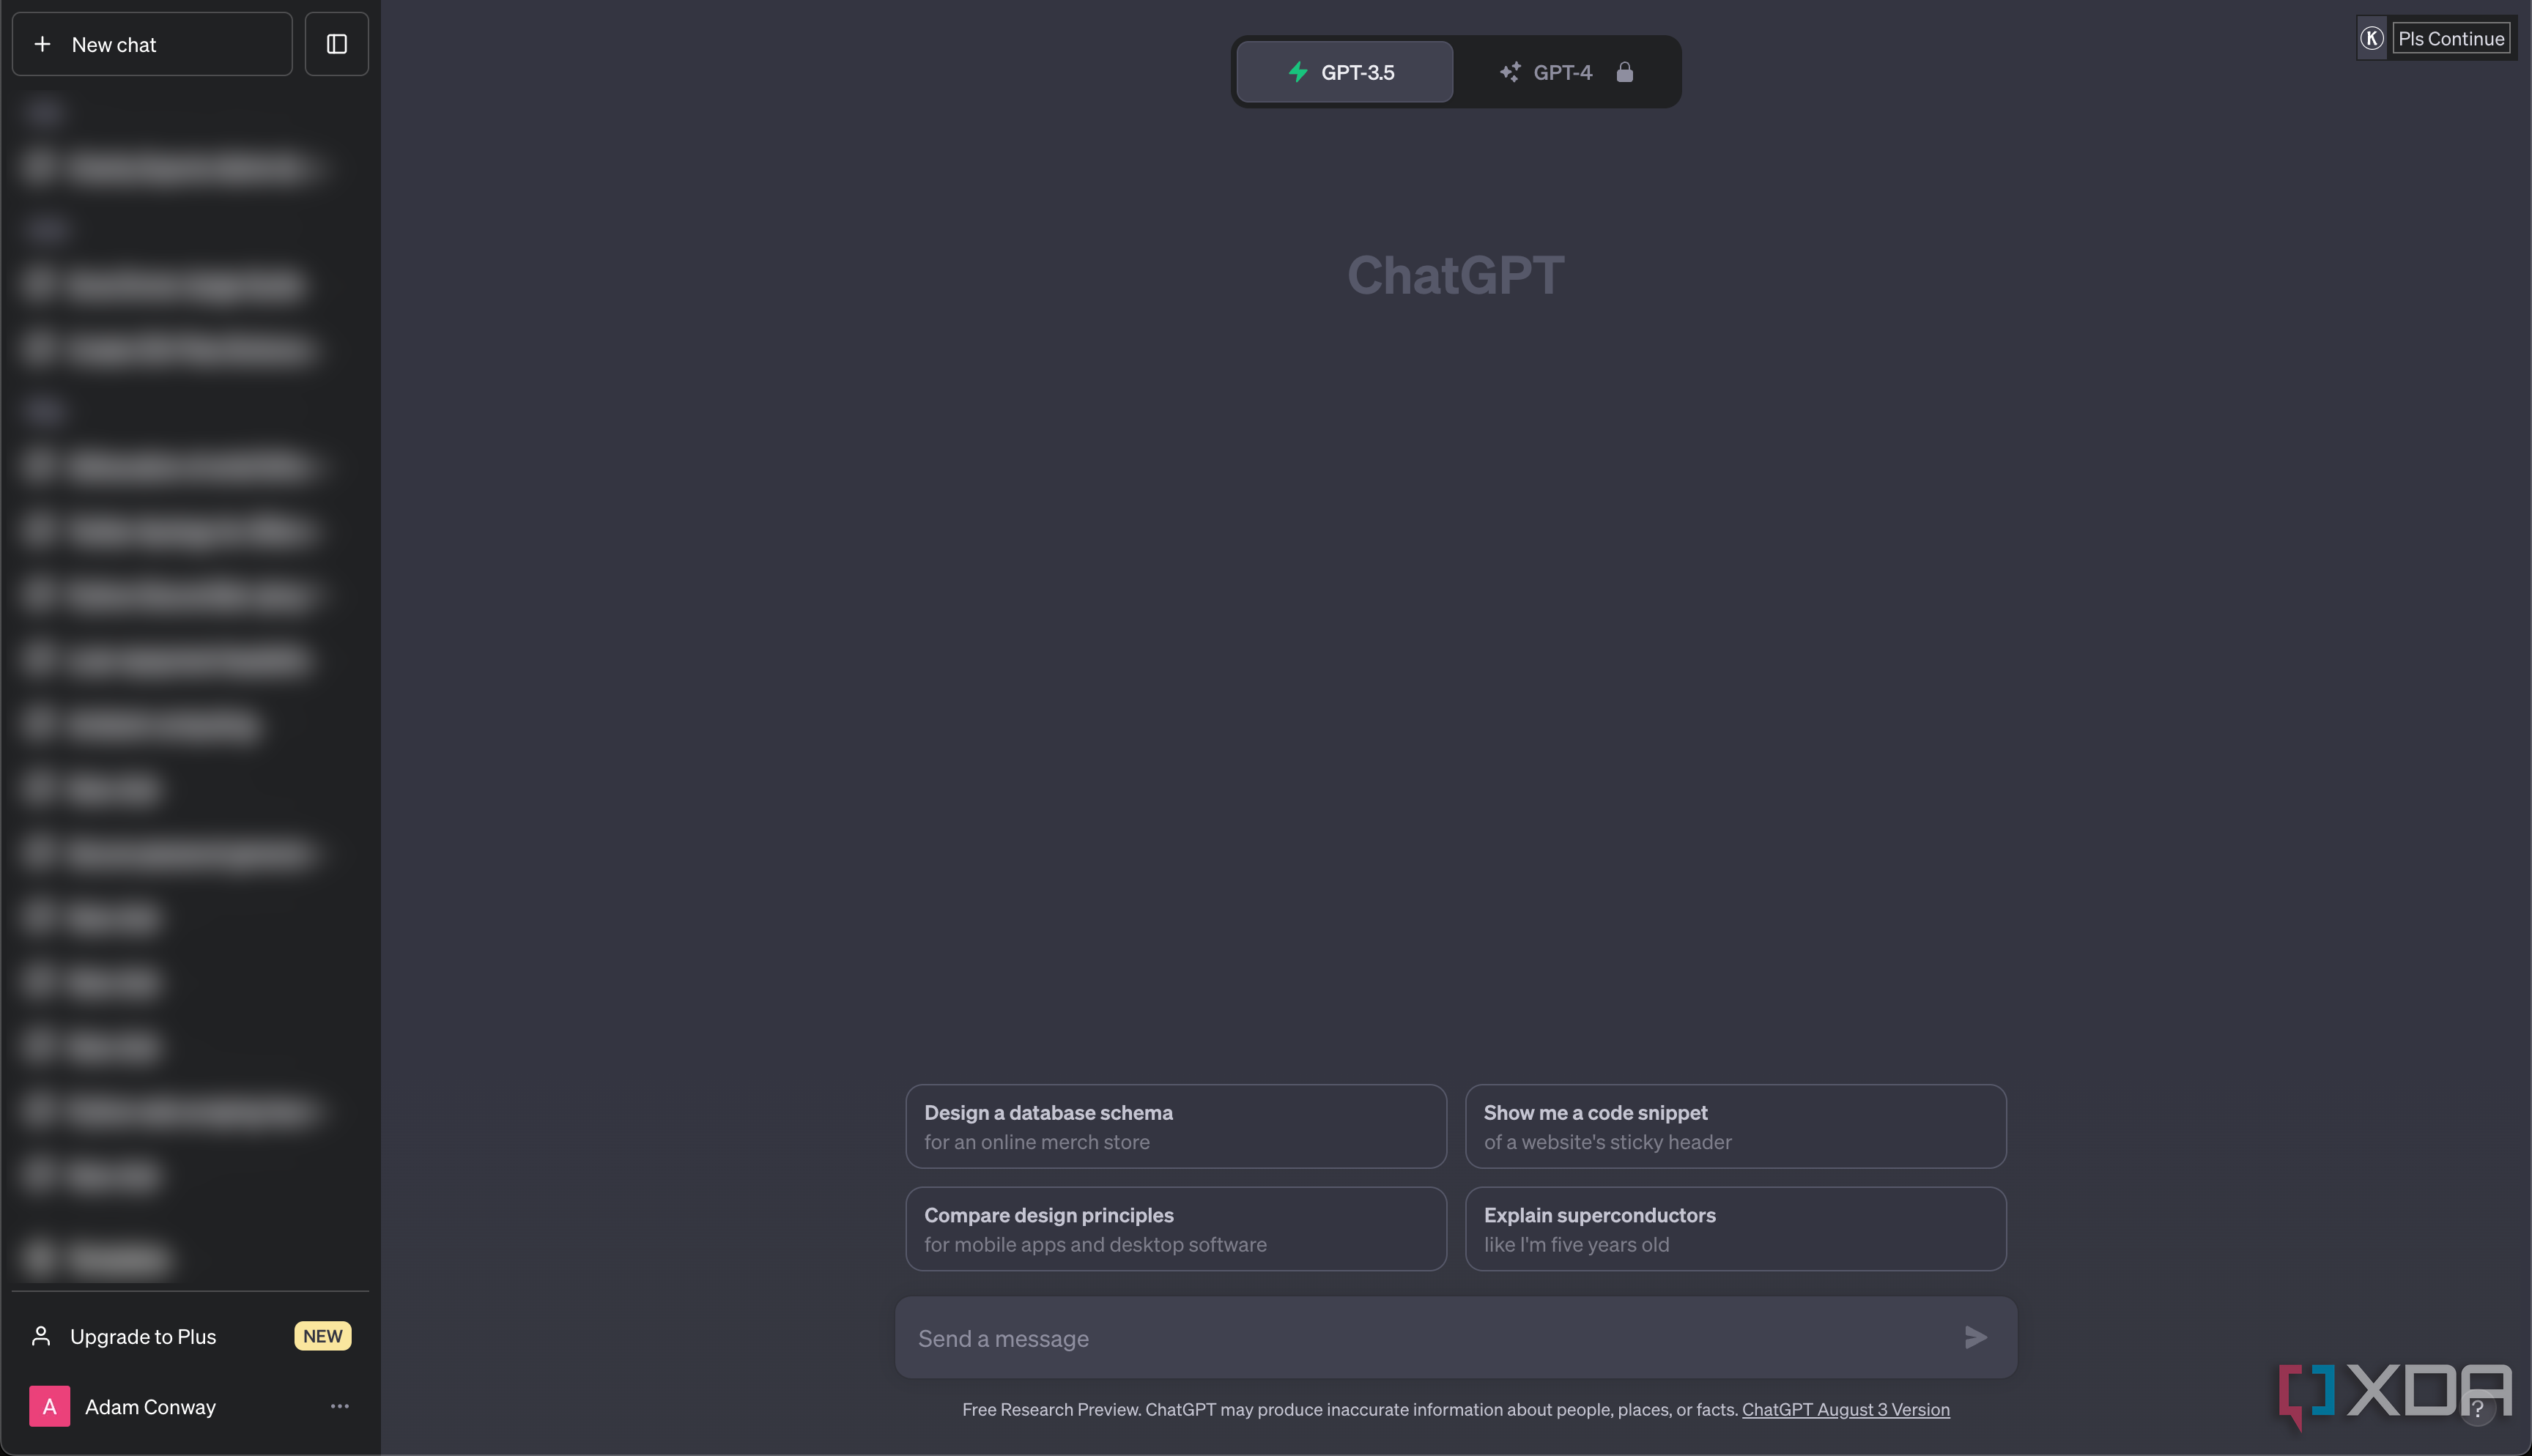Viewport: 2532px width, 1456px height.
Task: Click the lock icon beside GPT-4
Action: [x=1625, y=72]
